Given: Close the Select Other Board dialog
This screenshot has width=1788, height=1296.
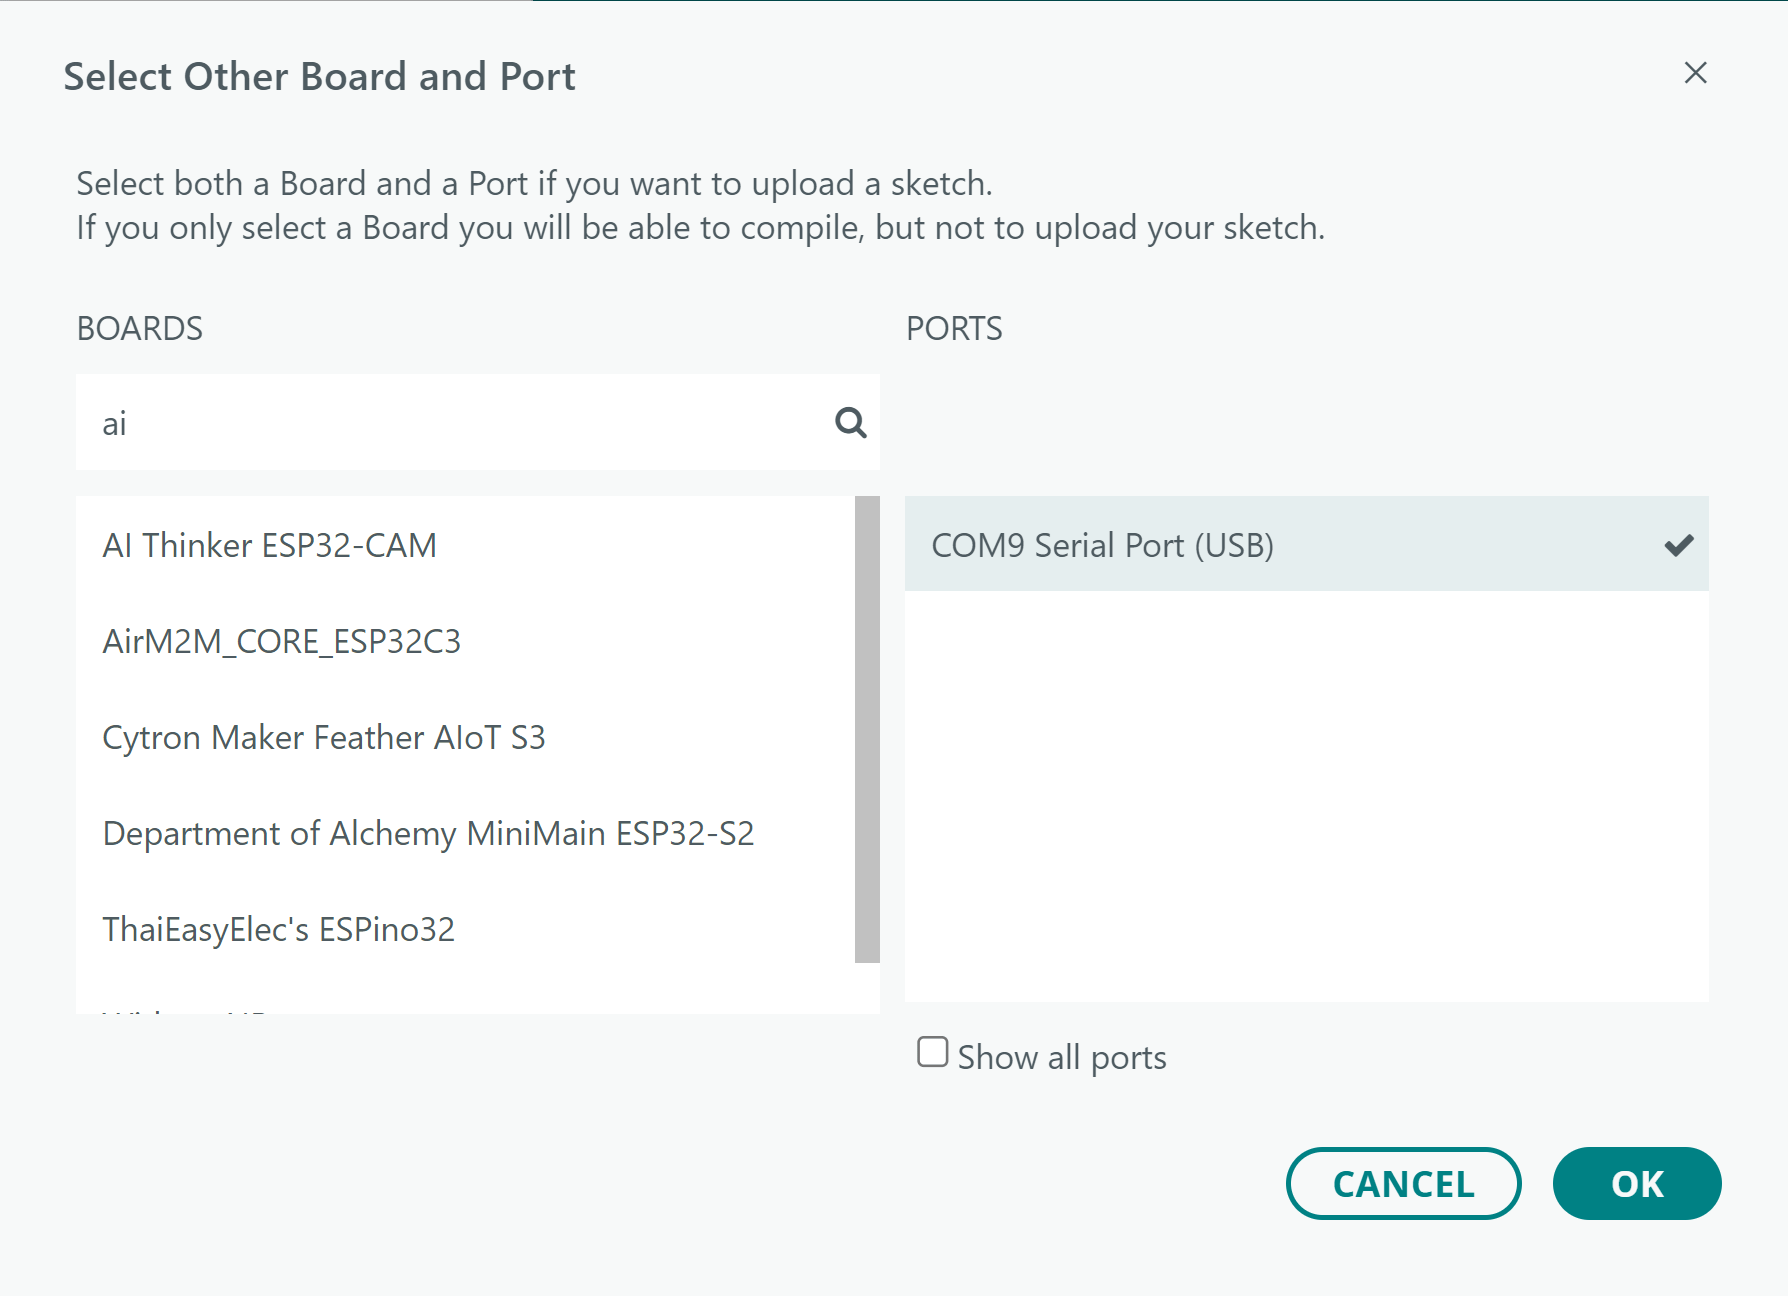Looking at the screenshot, I should pyautogui.click(x=1695, y=73).
